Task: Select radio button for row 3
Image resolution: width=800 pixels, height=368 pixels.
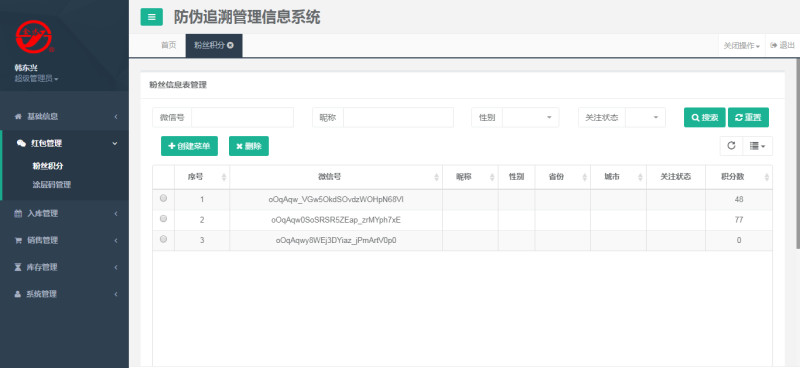Action: [163, 239]
